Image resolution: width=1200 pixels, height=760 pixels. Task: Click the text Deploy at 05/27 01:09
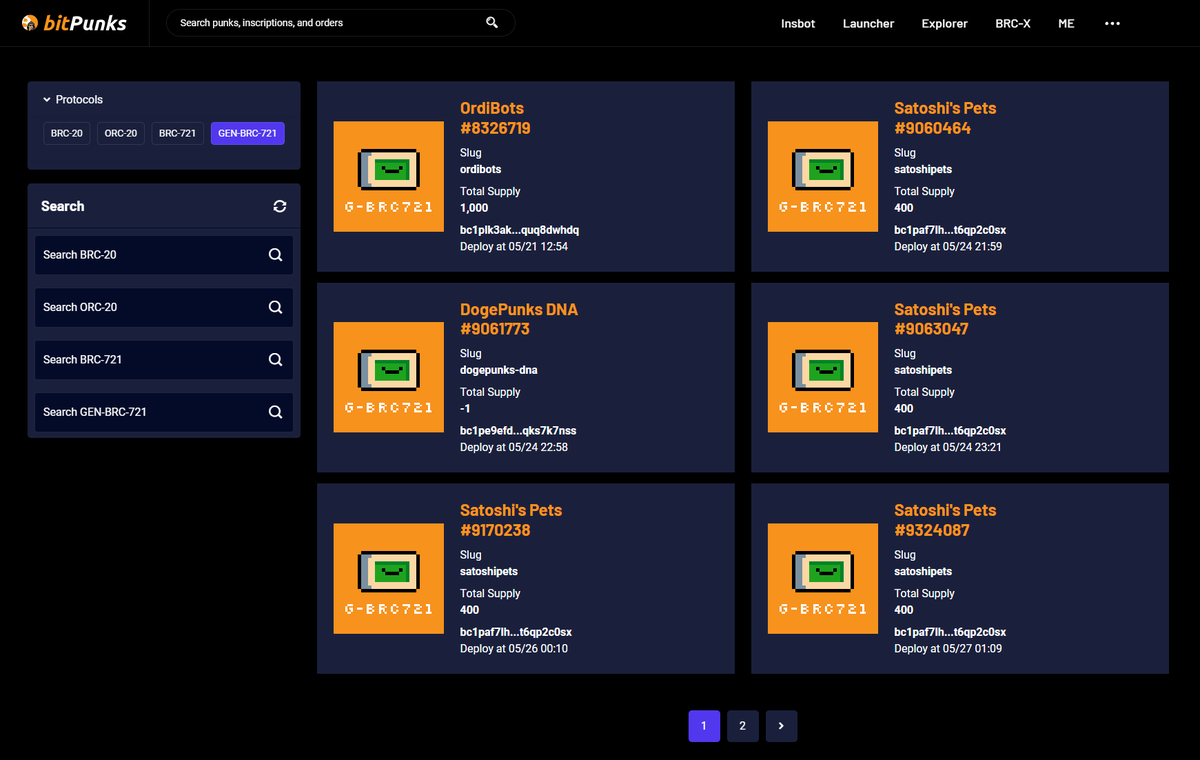click(x=948, y=648)
